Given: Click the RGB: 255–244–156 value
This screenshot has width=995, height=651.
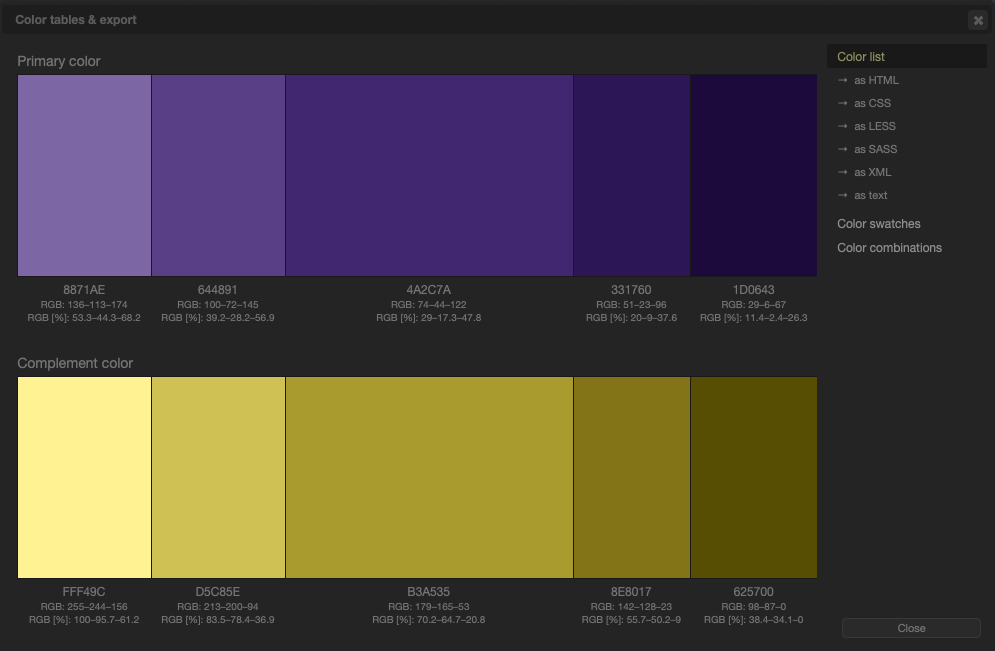Looking at the screenshot, I should point(84,607).
